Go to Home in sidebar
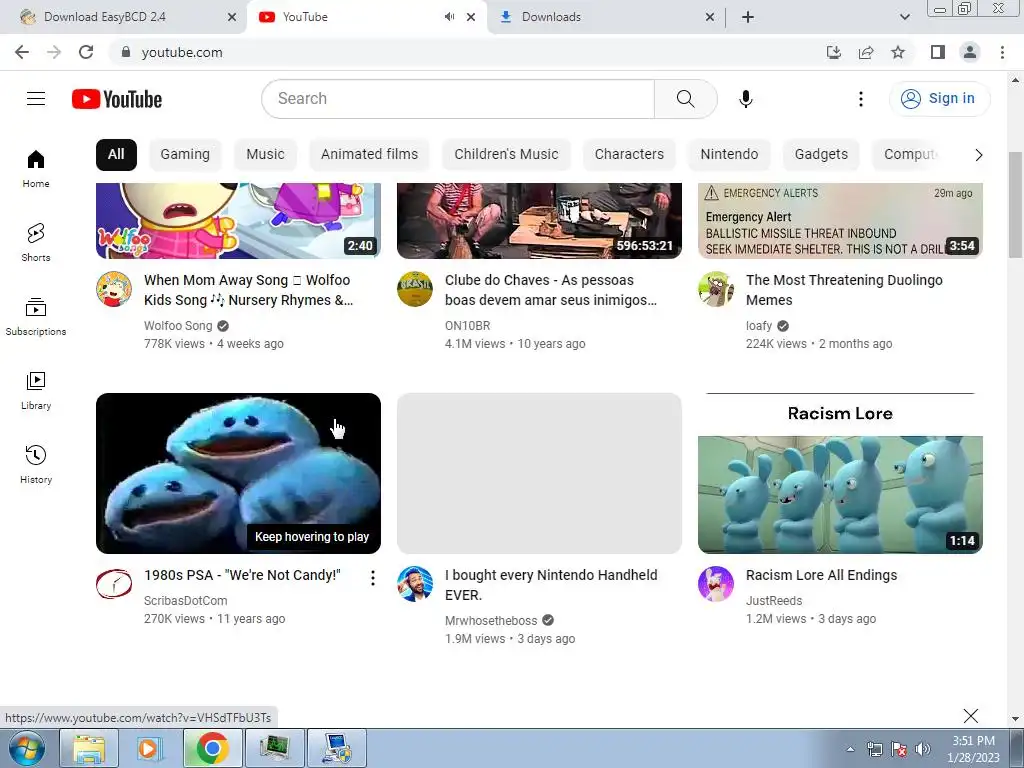This screenshot has width=1024, height=768. pyautogui.click(x=36, y=168)
